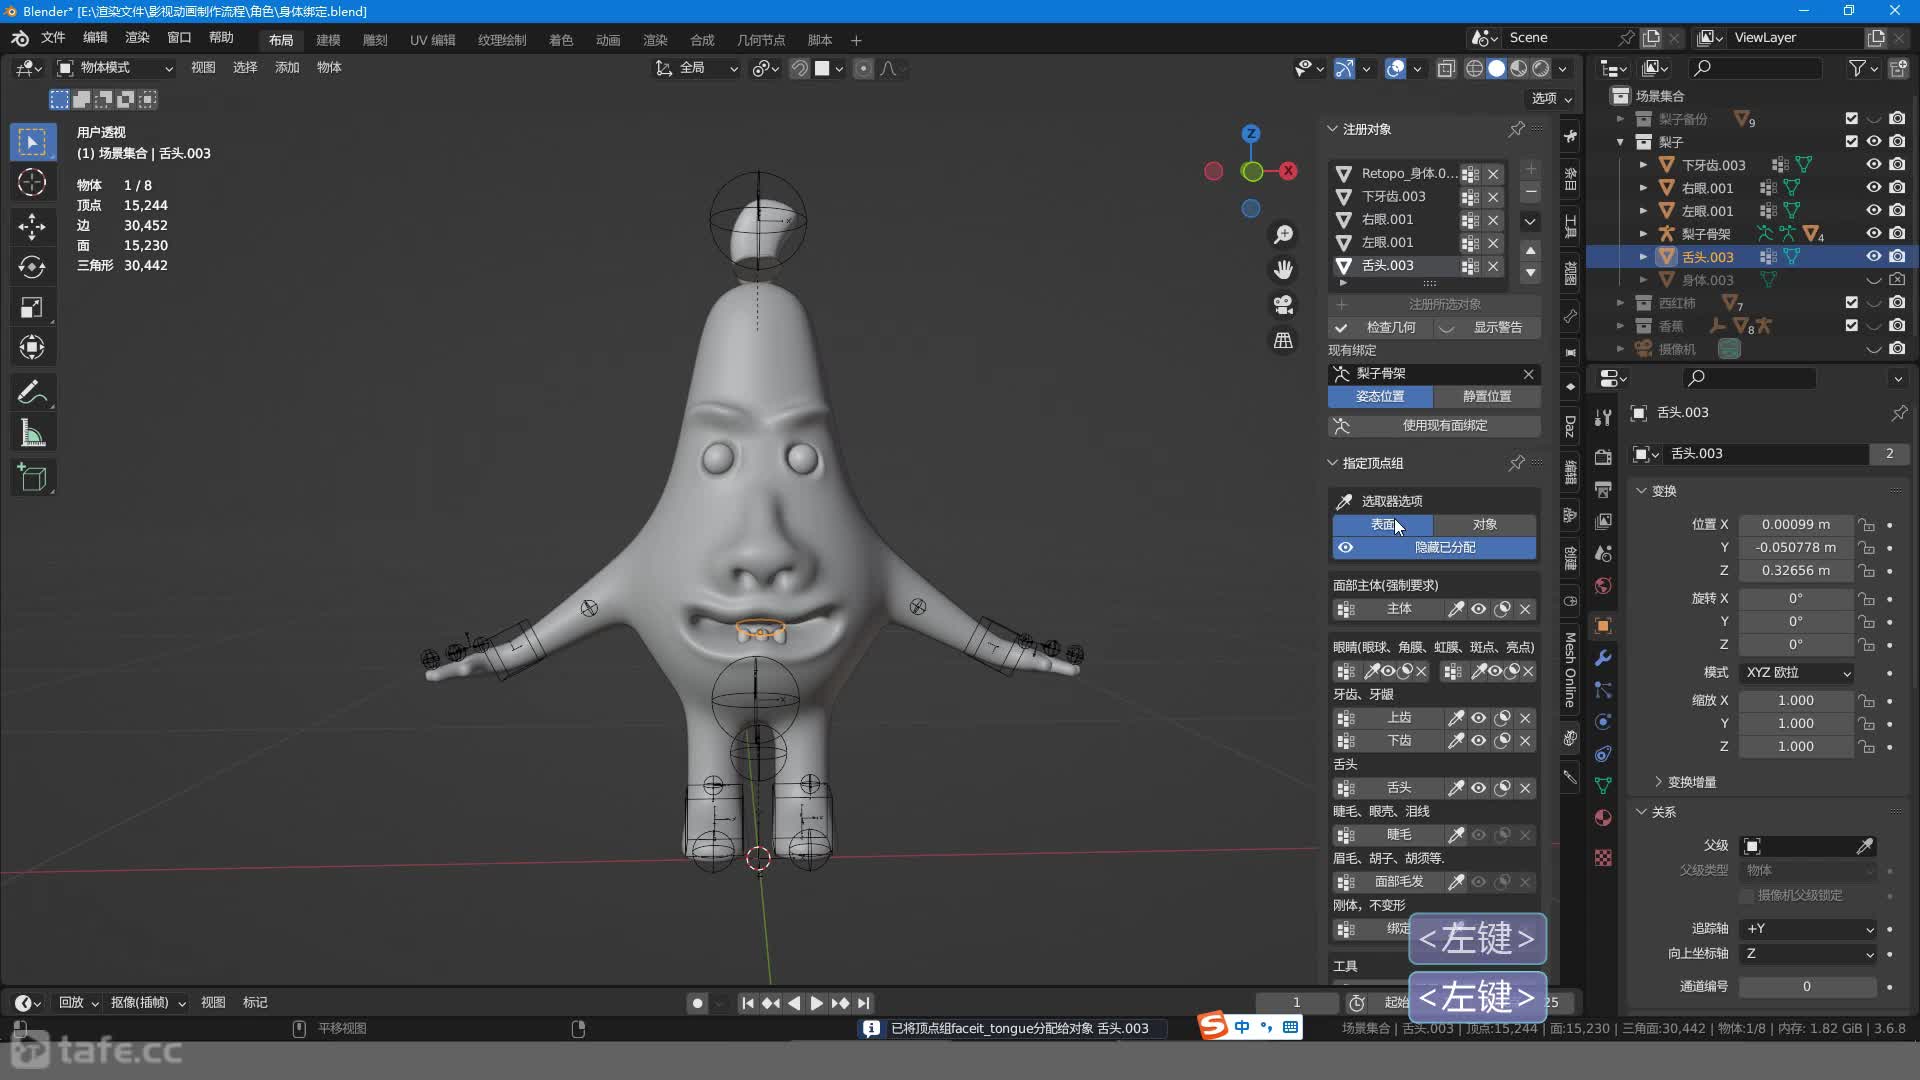1920x1080 pixels.
Task: Open the Modifier properties wrench tab
Action: click(x=1603, y=658)
